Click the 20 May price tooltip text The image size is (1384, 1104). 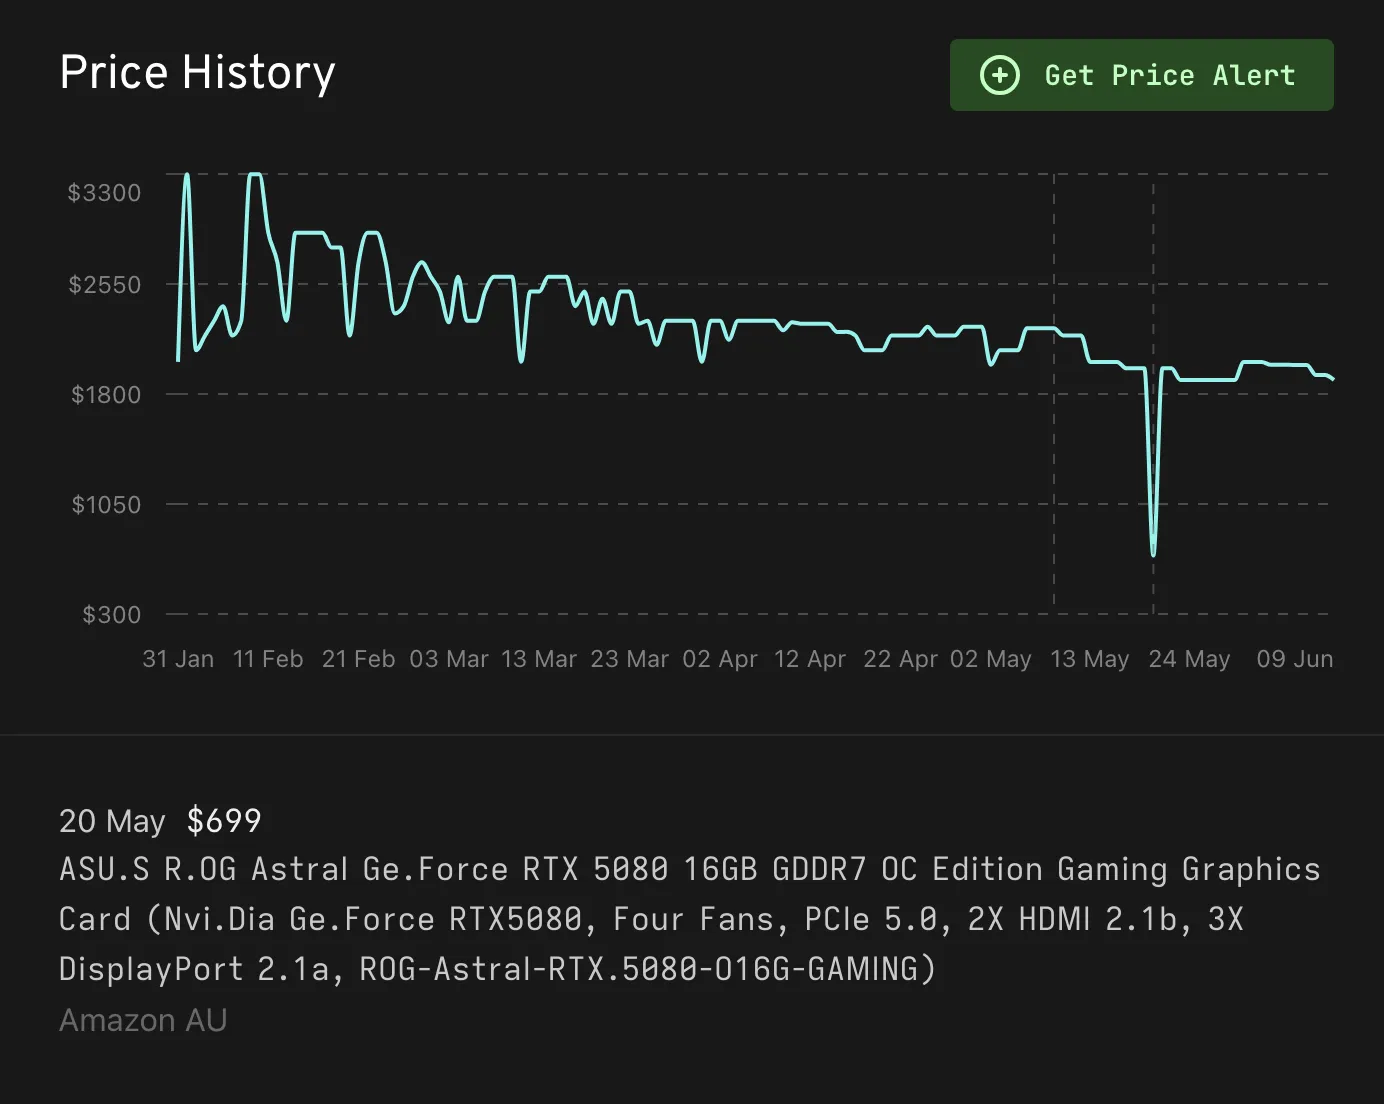click(x=112, y=820)
